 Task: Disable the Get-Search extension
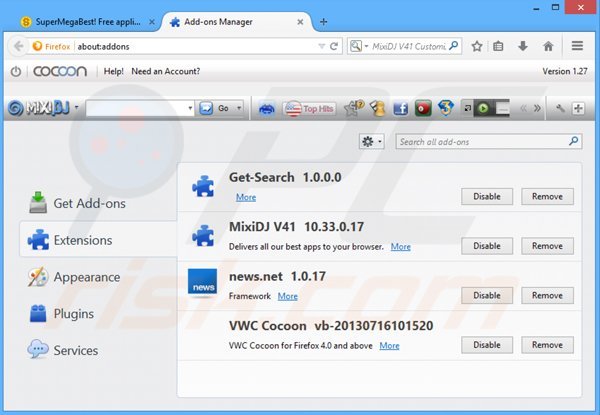[487, 196]
